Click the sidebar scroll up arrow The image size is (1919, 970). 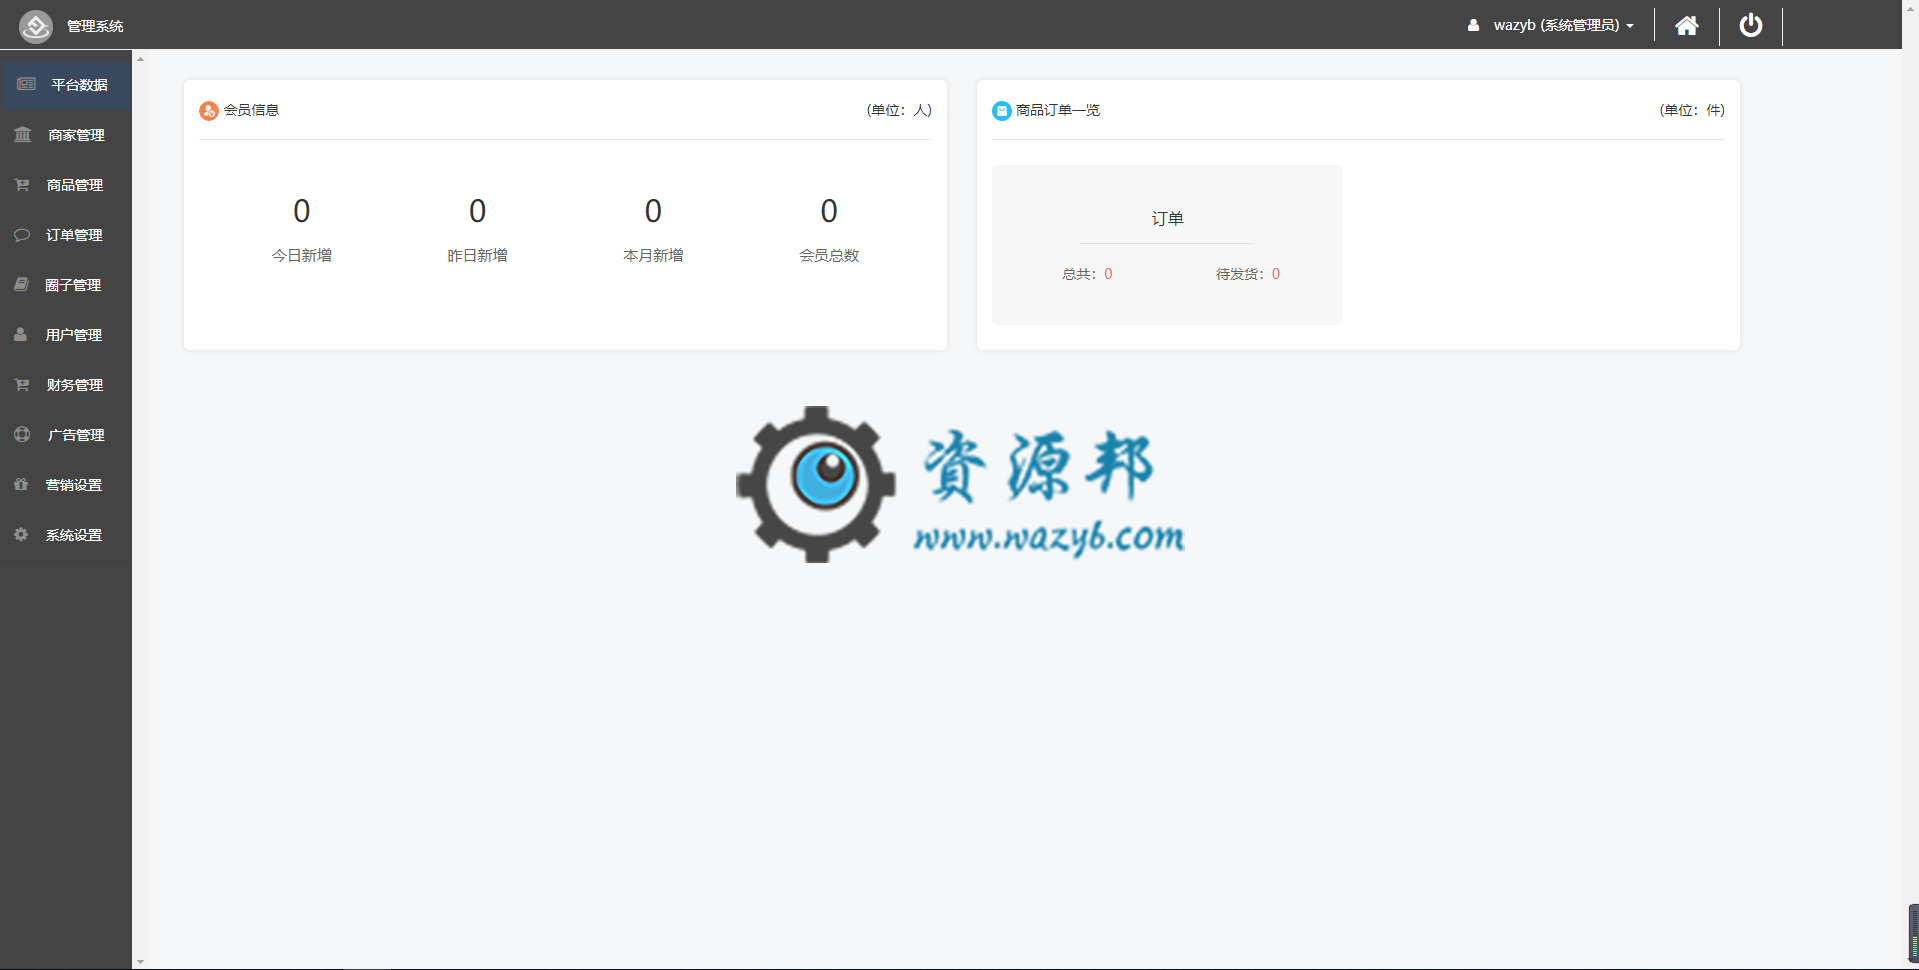click(x=140, y=59)
